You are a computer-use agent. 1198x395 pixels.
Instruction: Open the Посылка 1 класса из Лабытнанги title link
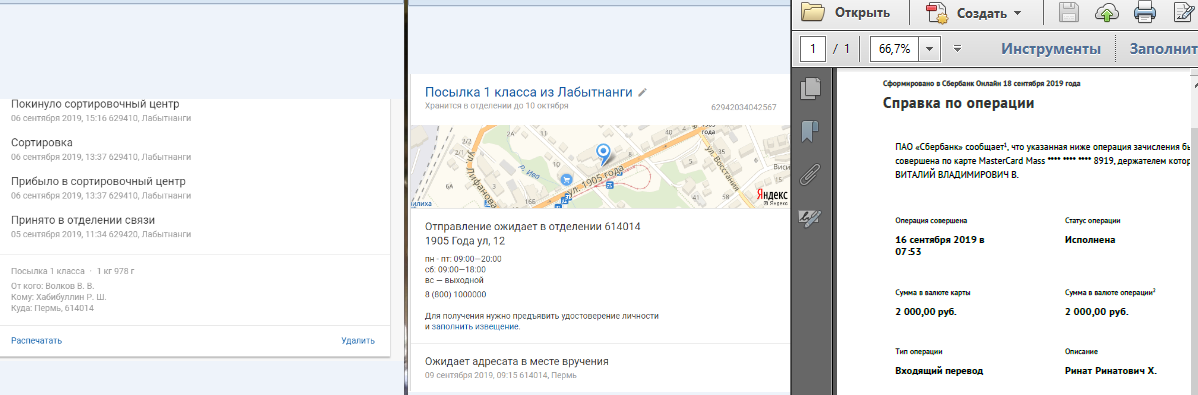coord(529,92)
